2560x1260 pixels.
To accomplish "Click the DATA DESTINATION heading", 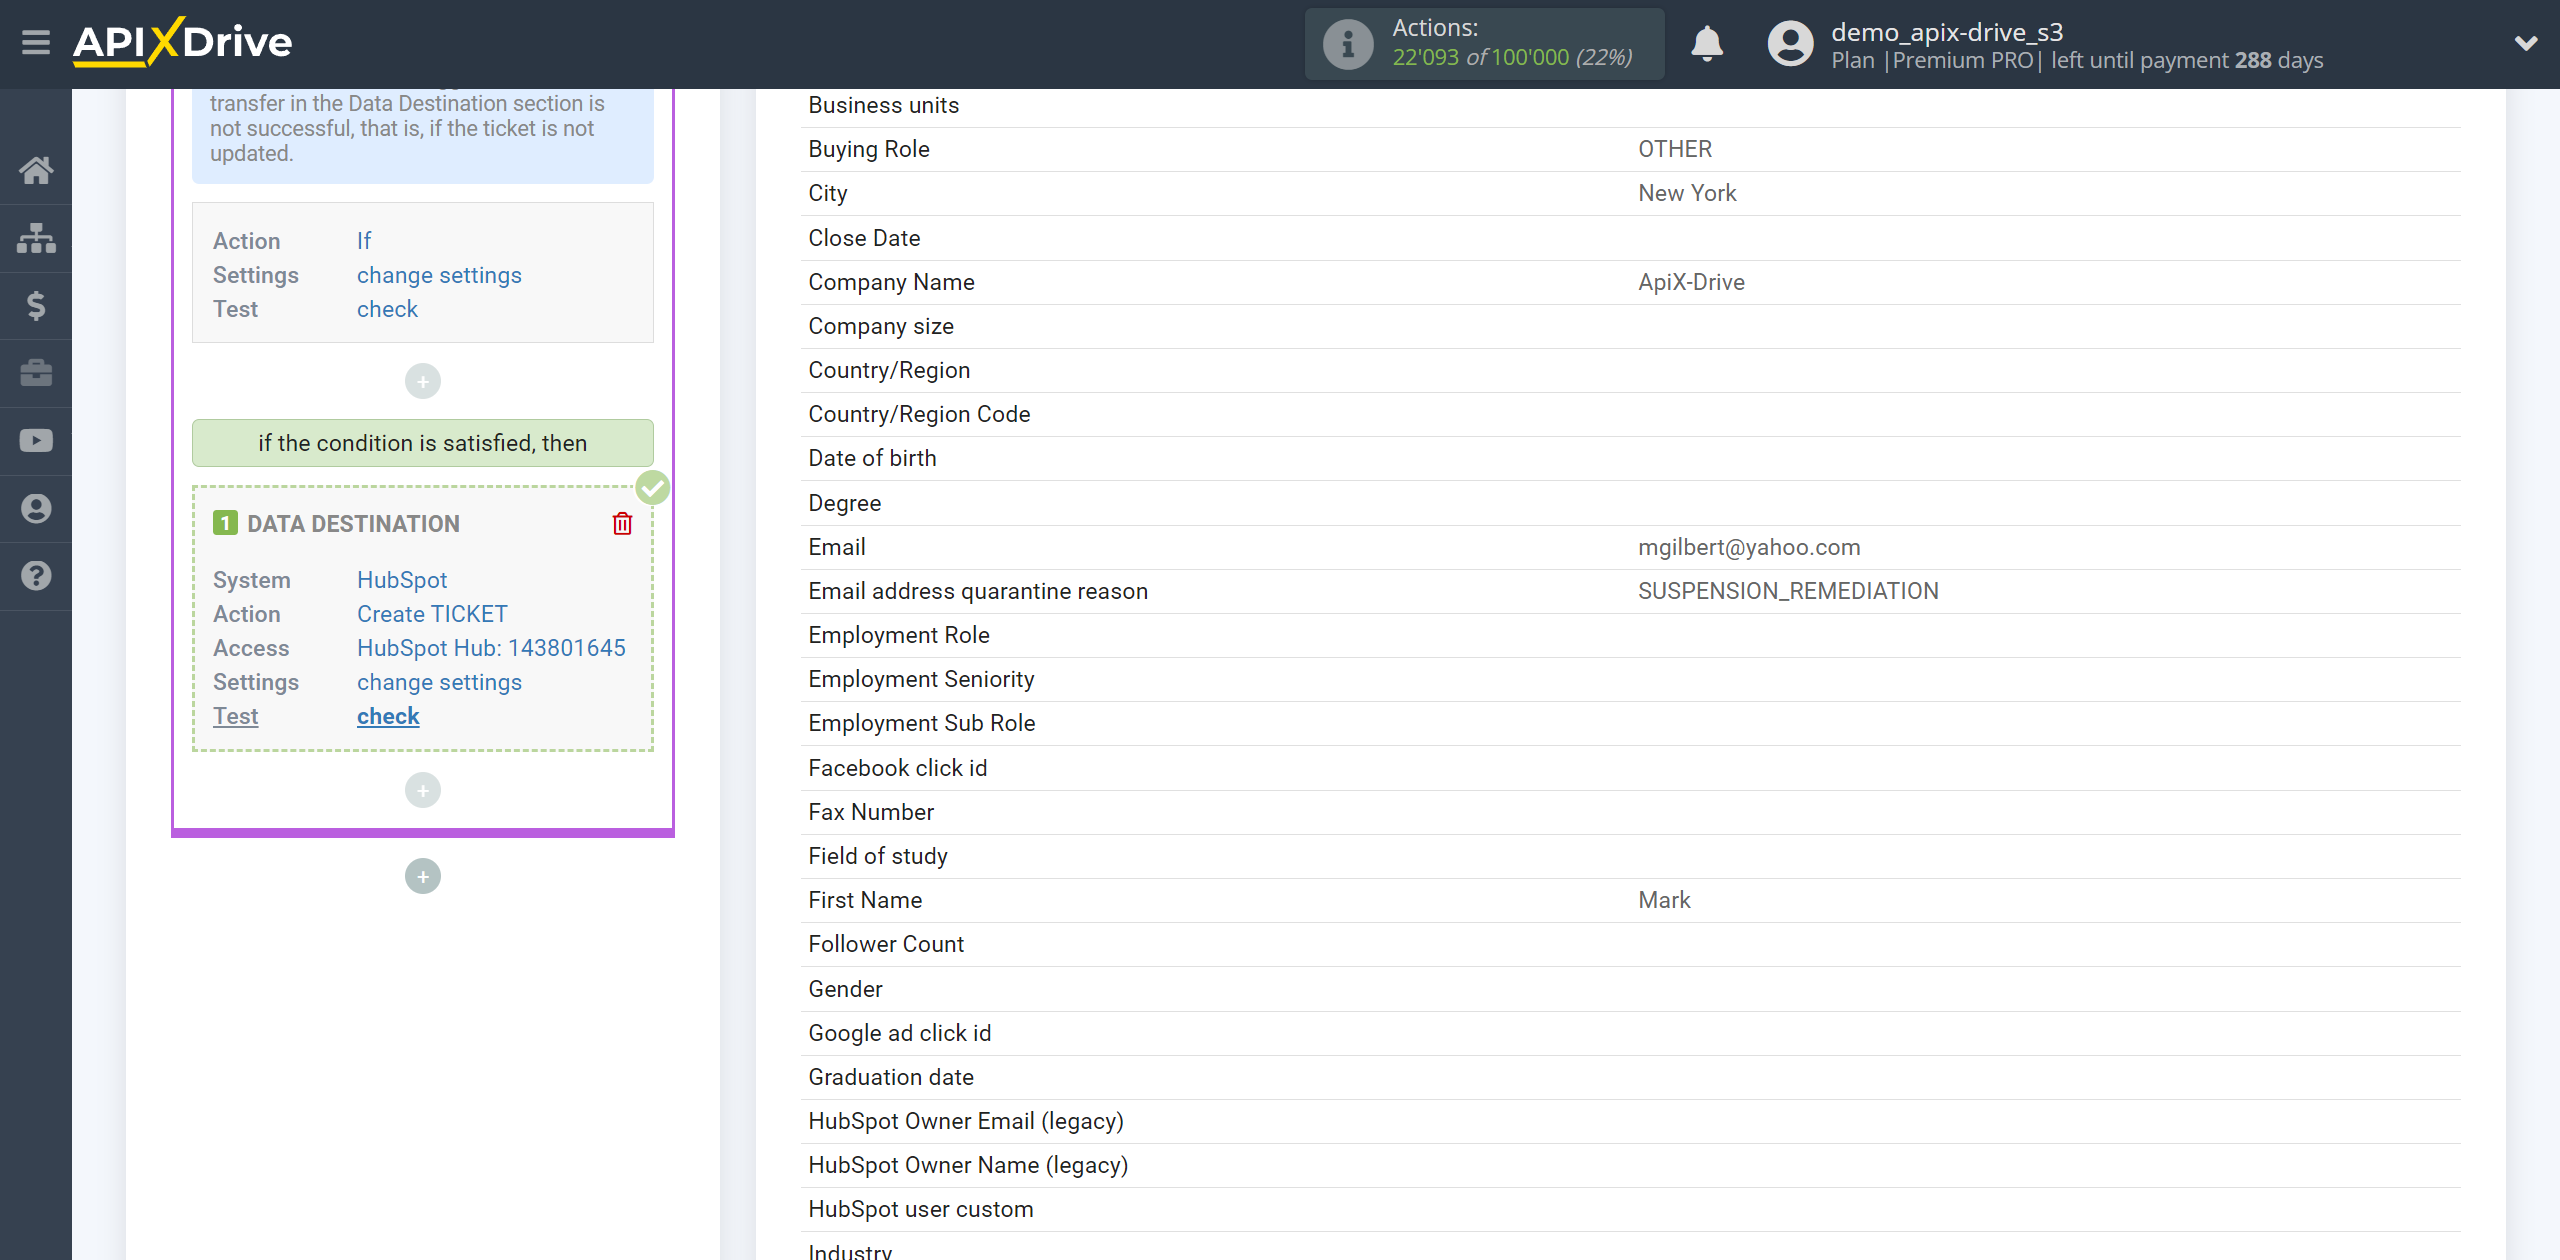I will tap(353, 524).
